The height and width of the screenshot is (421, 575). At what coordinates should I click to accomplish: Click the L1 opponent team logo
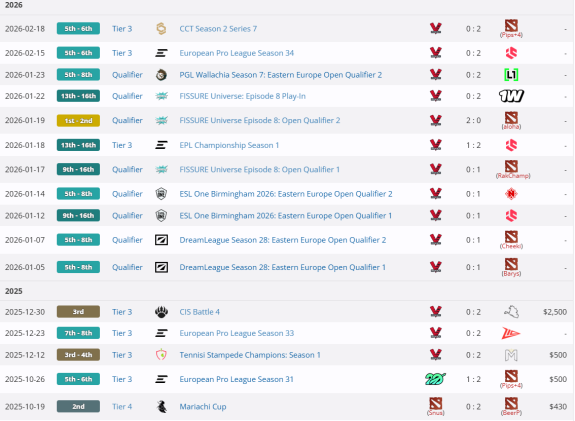pyautogui.click(x=511, y=75)
